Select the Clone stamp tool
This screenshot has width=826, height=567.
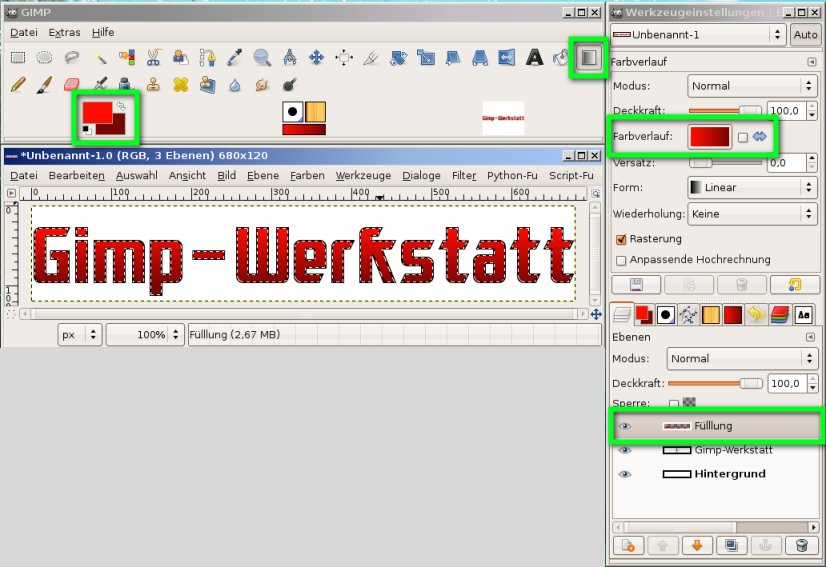[153, 84]
